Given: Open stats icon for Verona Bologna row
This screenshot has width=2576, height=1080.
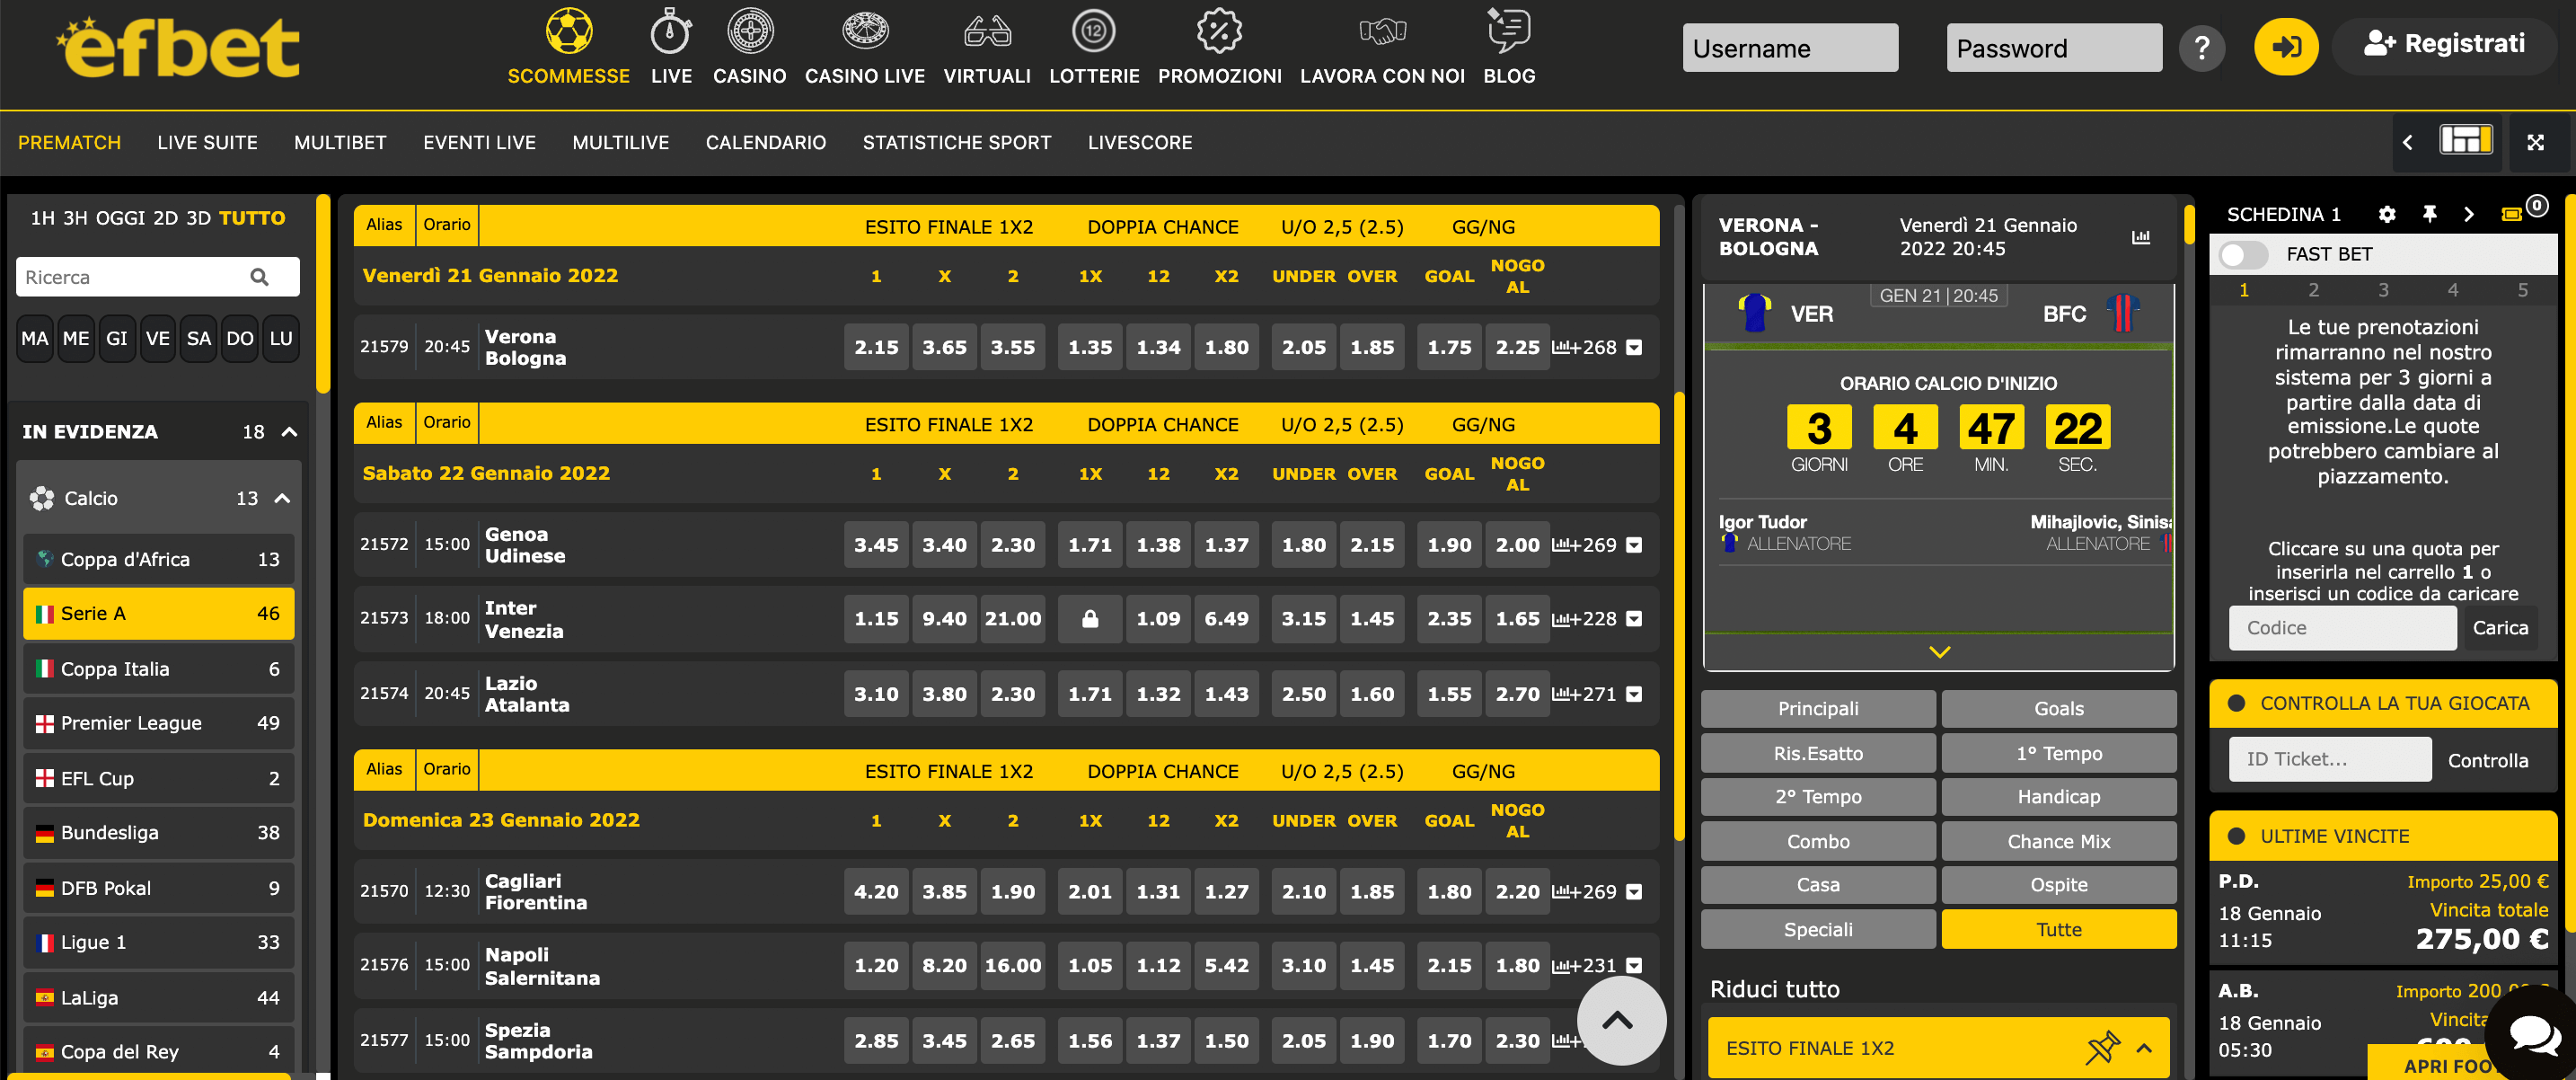Looking at the screenshot, I should (x=1561, y=348).
